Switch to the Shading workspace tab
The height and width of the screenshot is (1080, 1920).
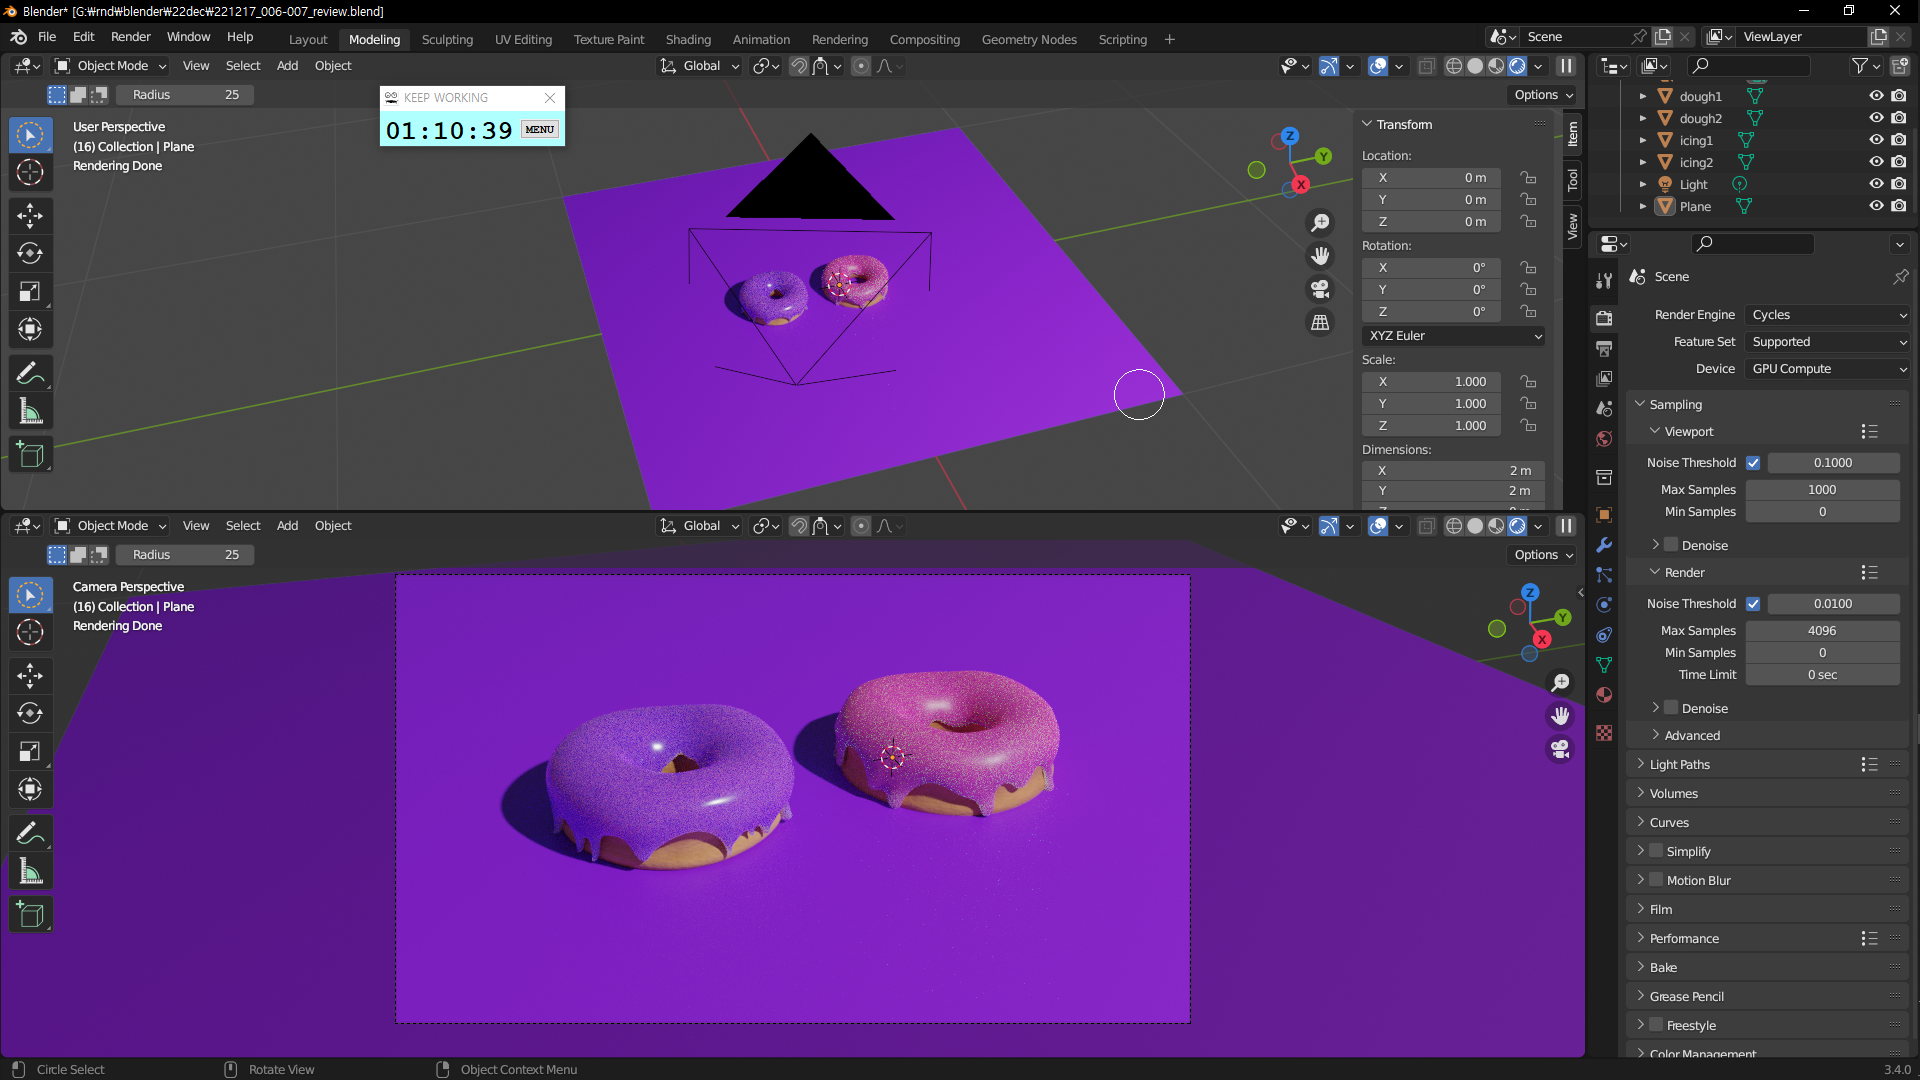pyautogui.click(x=688, y=39)
